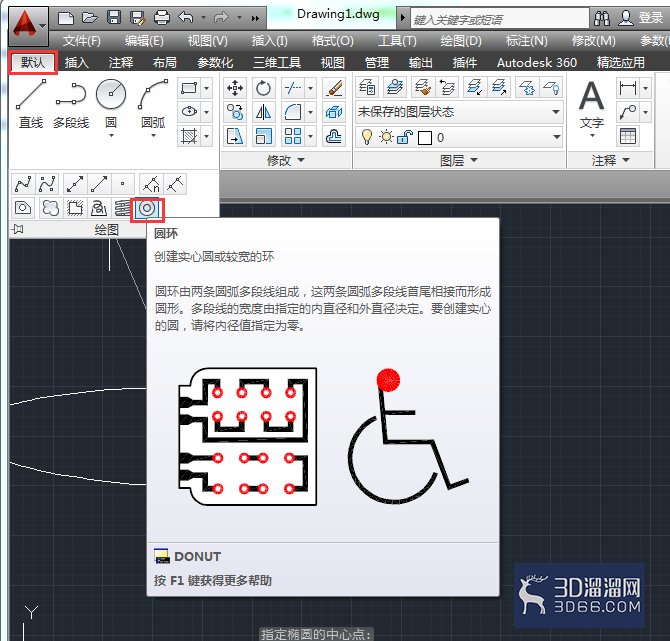
Task: Click the Multiple Points tool icon
Action: point(123,184)
